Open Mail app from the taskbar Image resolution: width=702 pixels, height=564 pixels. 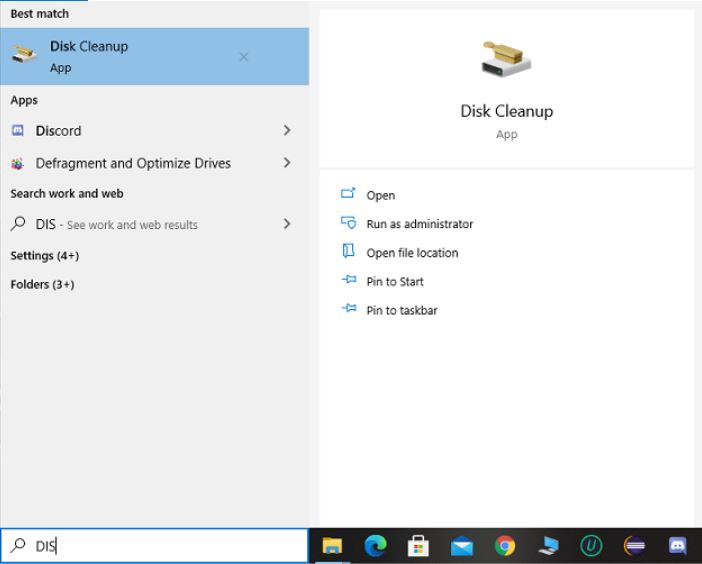pyautogui.click(x=462, y=547)
